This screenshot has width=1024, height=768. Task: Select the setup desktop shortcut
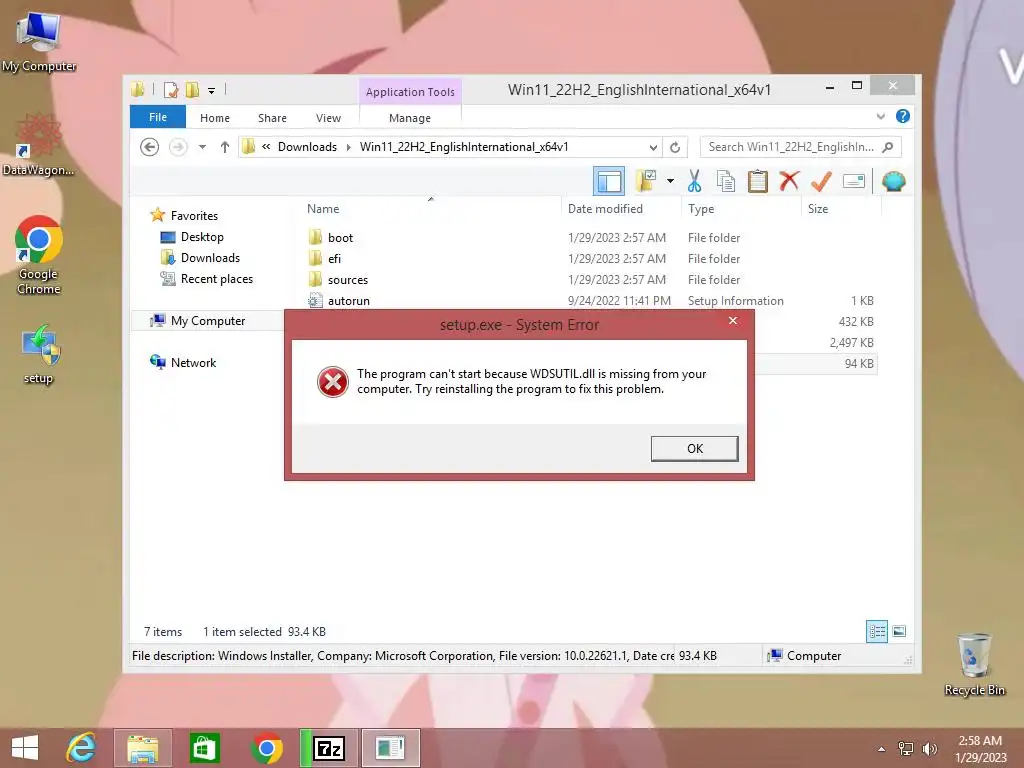pyautogui.click(x=38, y=354)
